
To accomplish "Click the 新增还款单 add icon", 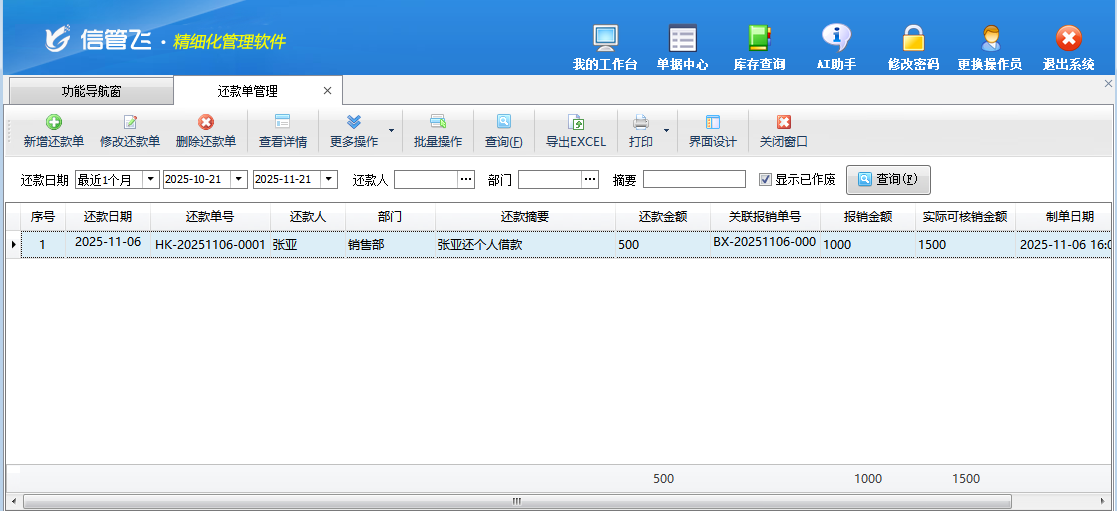I will point(54,122).
